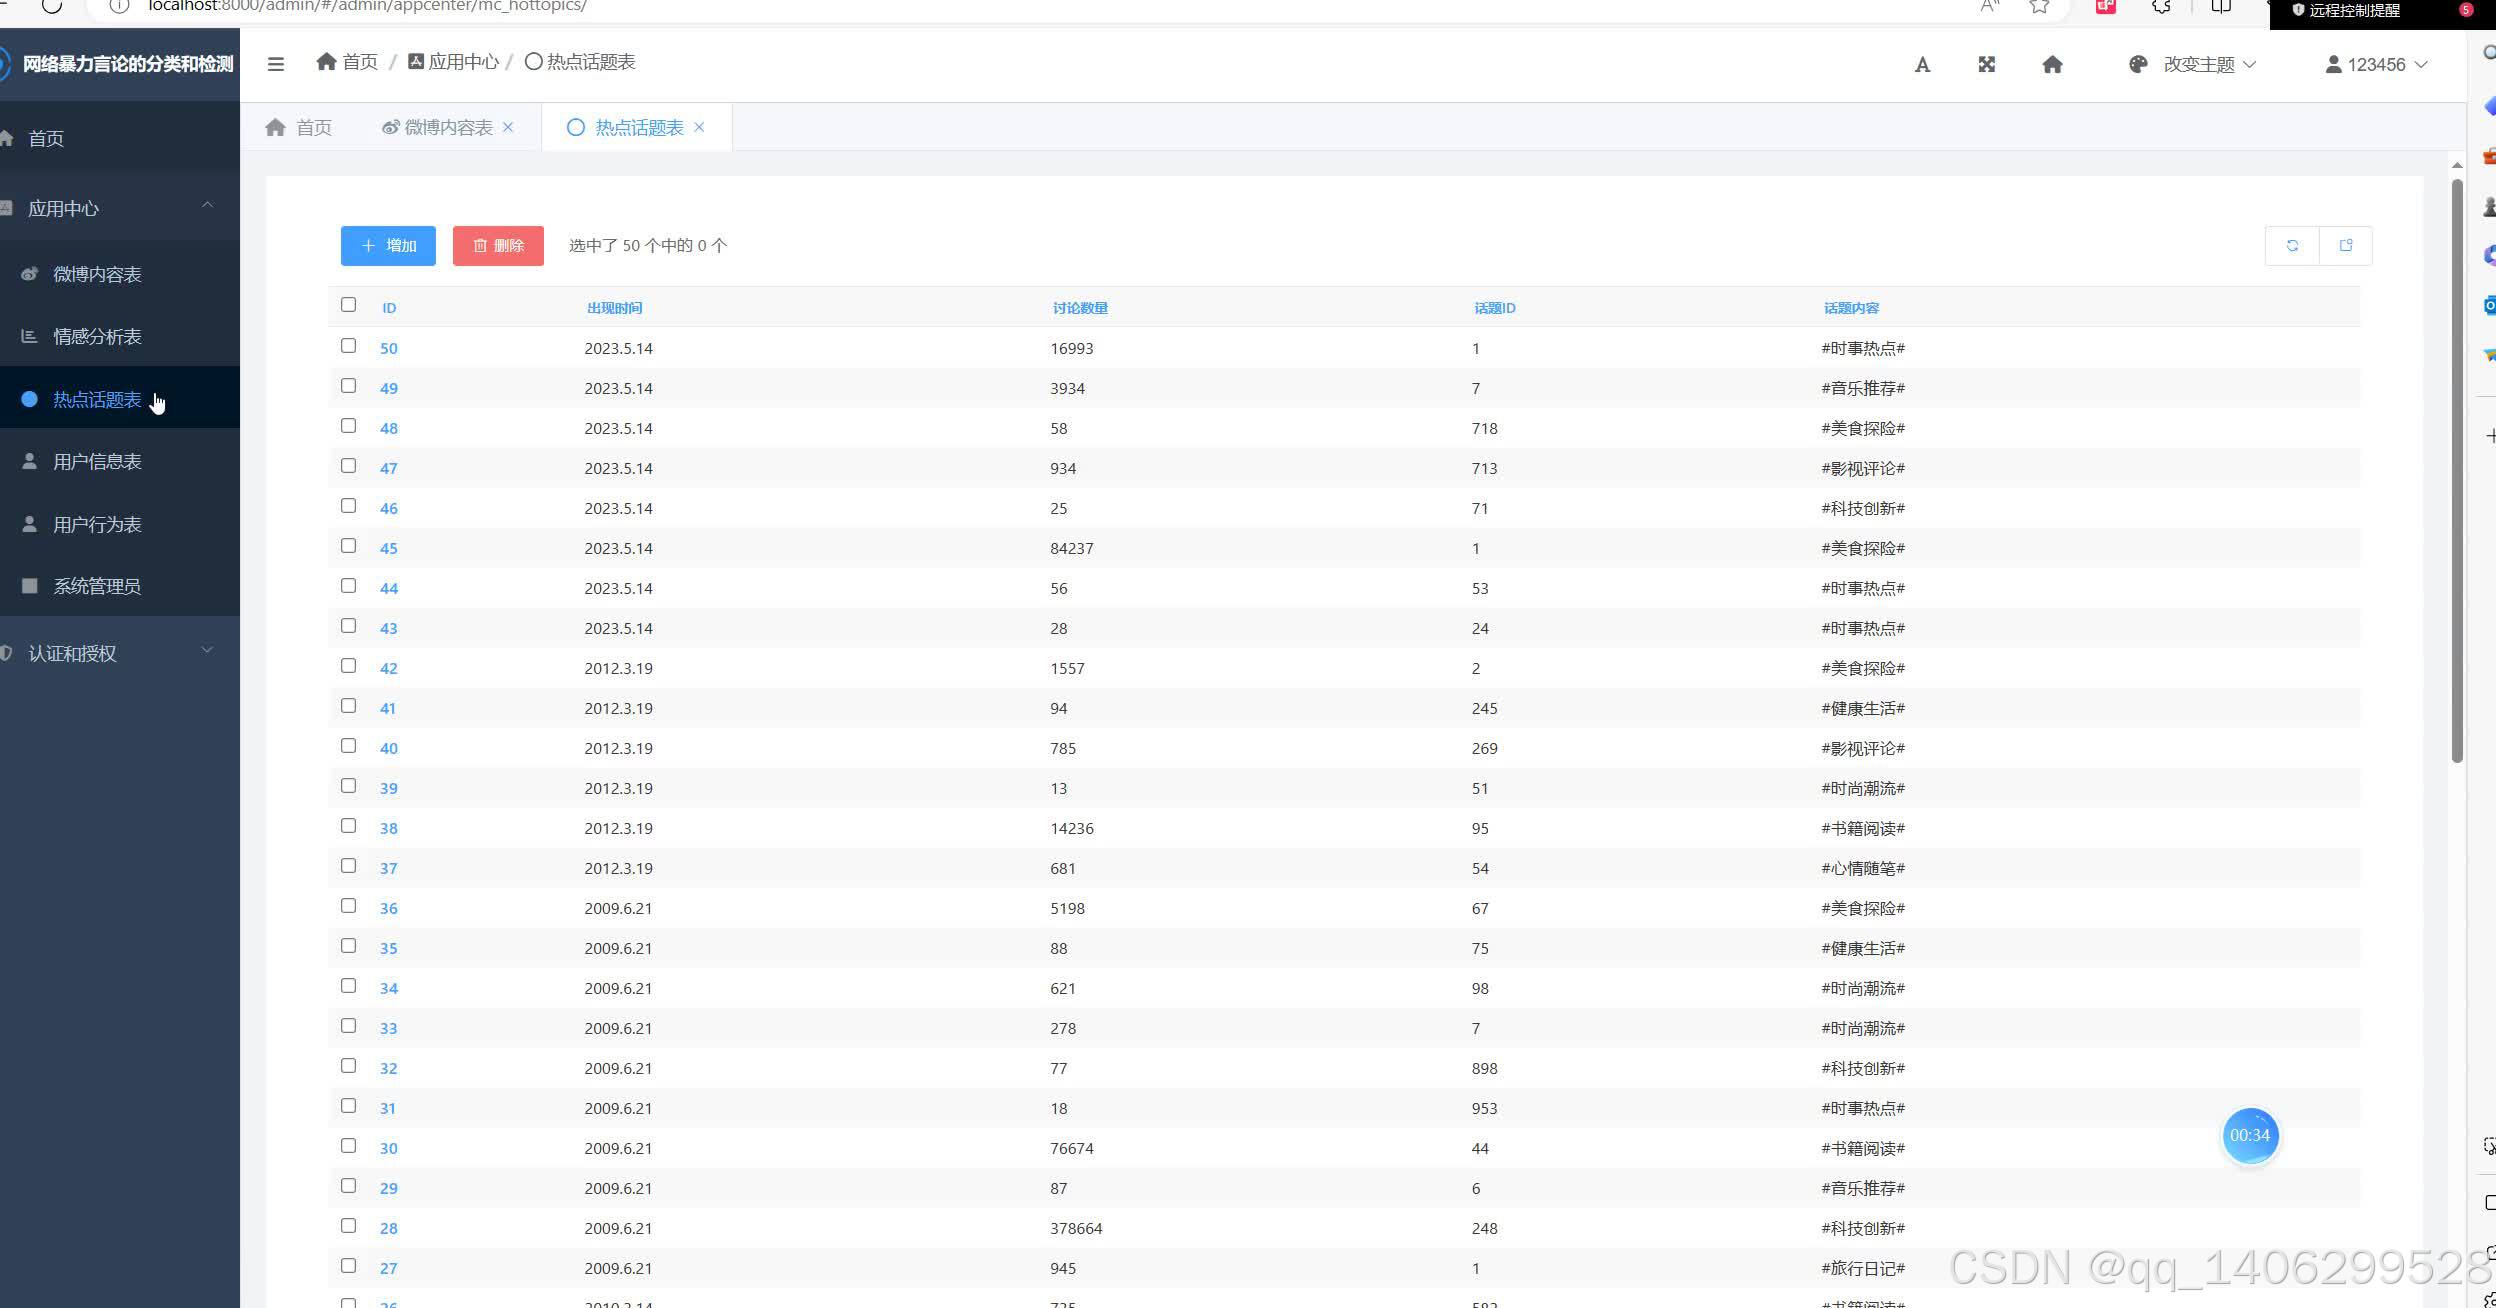Sort by the ID column header

click(x=389, y=308)
